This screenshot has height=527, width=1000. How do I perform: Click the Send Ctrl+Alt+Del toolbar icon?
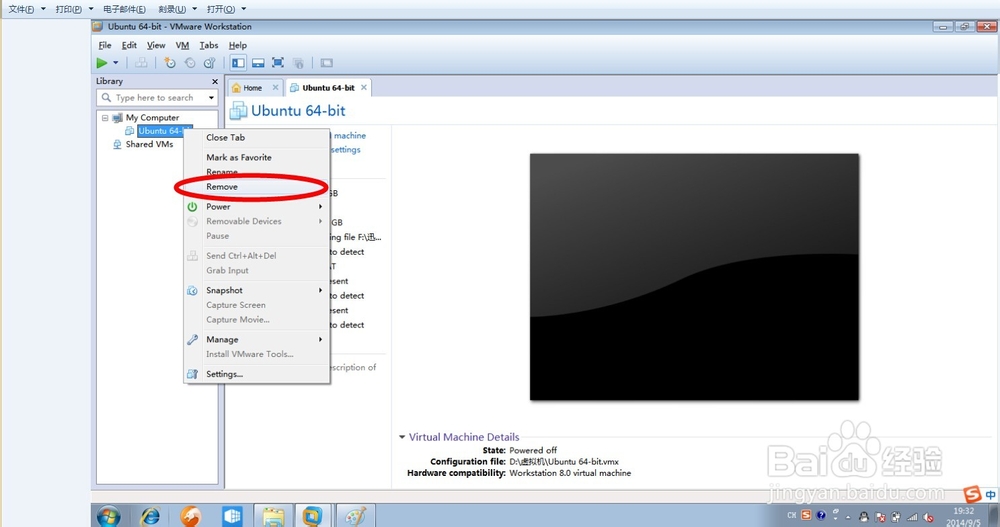pyautogui.click(x=141, y=63)
